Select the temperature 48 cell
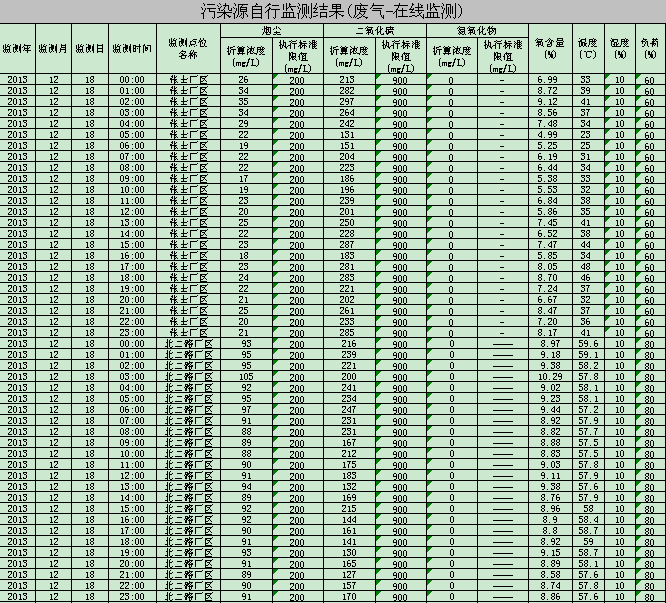The image size is (666, 603). [588, 267]
